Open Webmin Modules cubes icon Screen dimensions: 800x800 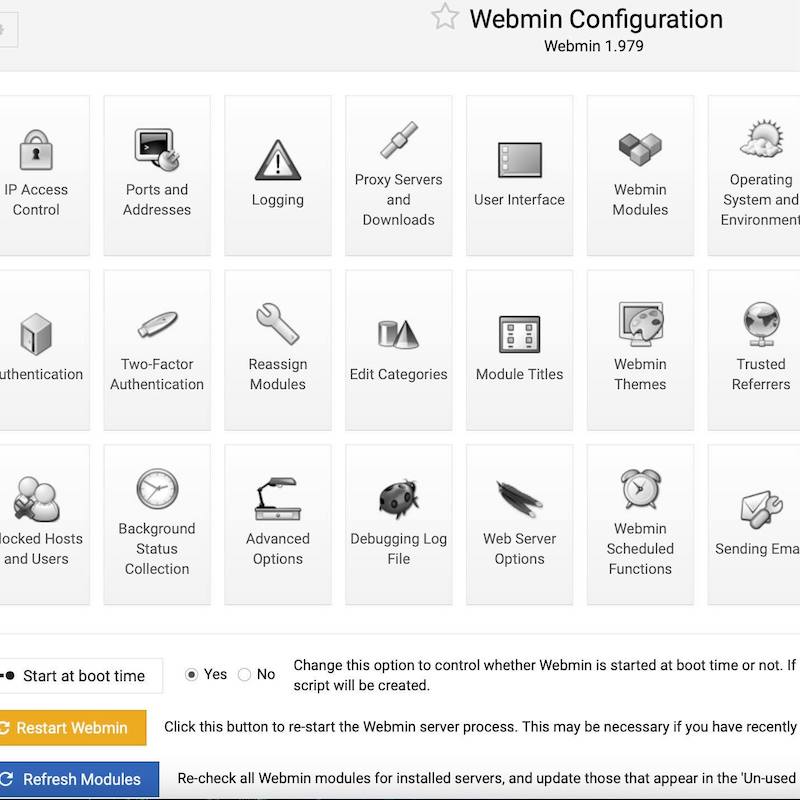coord(640,149)
